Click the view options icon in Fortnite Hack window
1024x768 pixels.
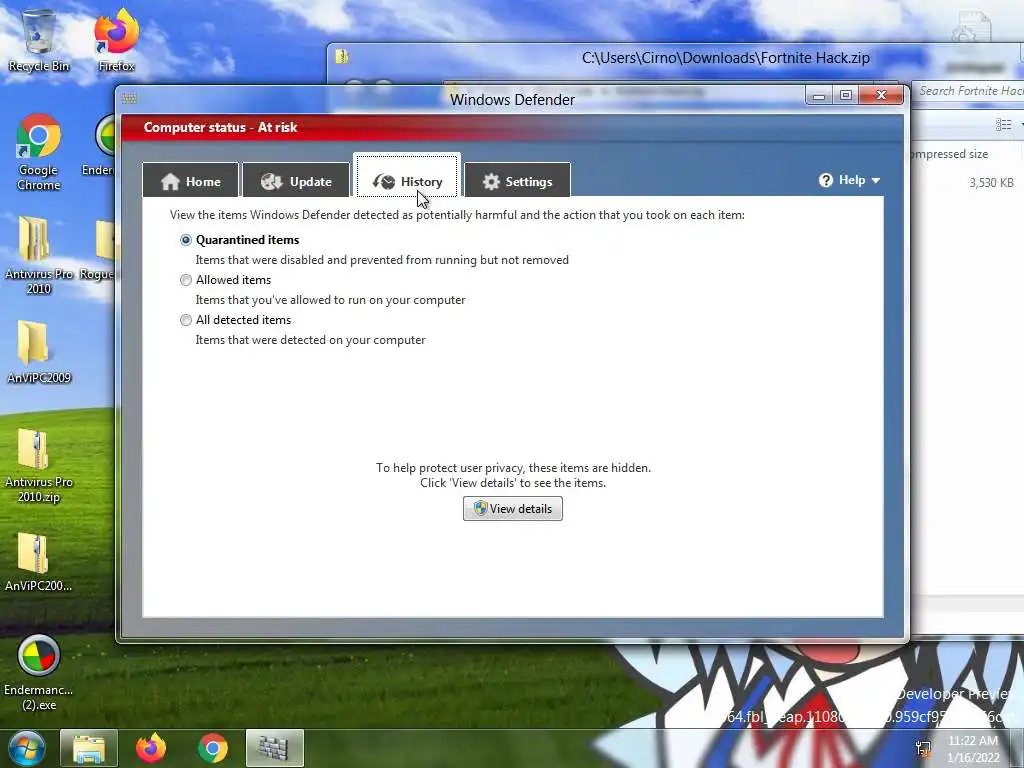(x=1004, y=124)
